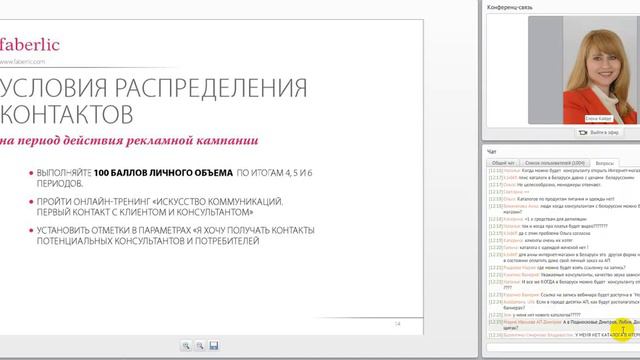Click the 'Выйти в эфир' go-on-air button
This screenshot has width=640, height=360.
coord(599,132)
